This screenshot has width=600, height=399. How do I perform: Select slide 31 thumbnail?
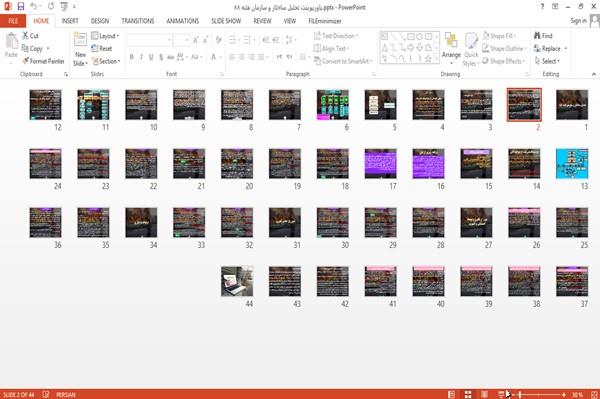(x=285, y=223)
